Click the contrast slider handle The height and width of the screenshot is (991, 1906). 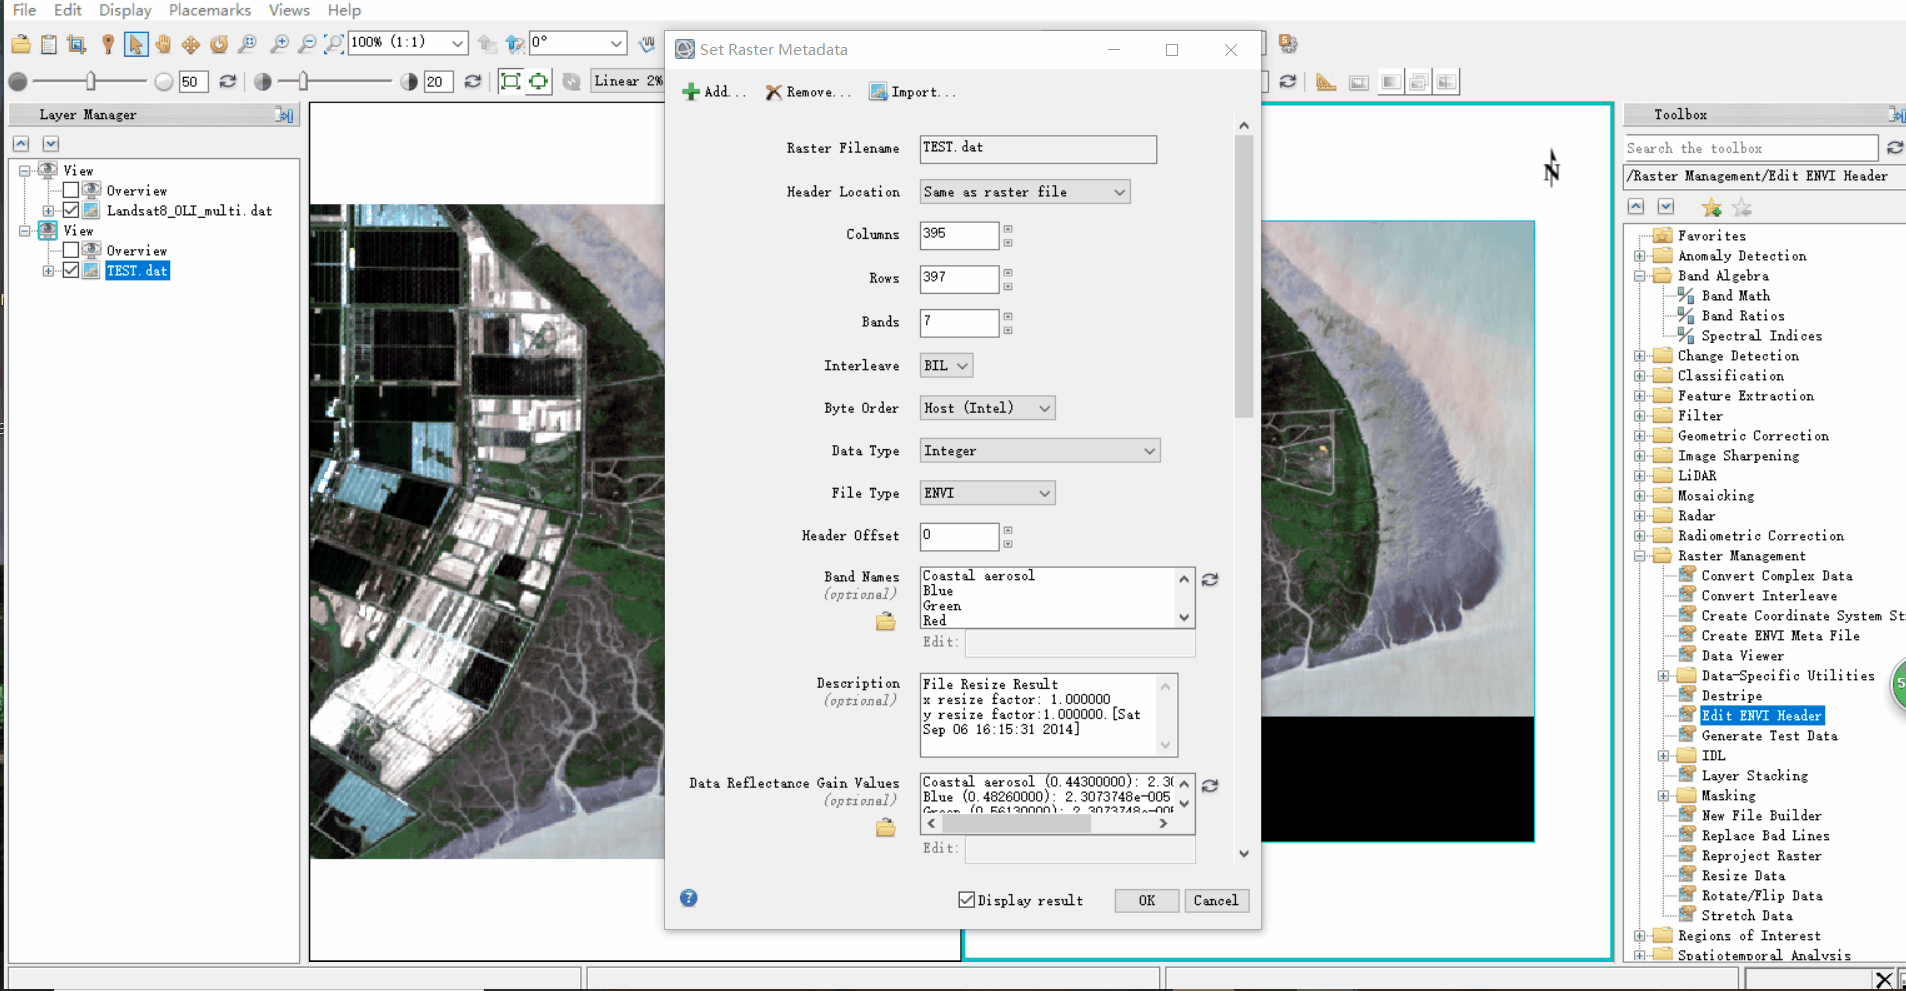(x=304, y=81)
